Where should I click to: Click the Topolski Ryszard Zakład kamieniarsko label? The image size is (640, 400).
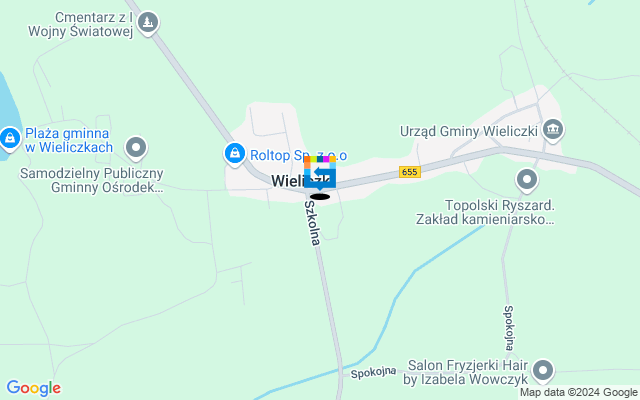485,212
